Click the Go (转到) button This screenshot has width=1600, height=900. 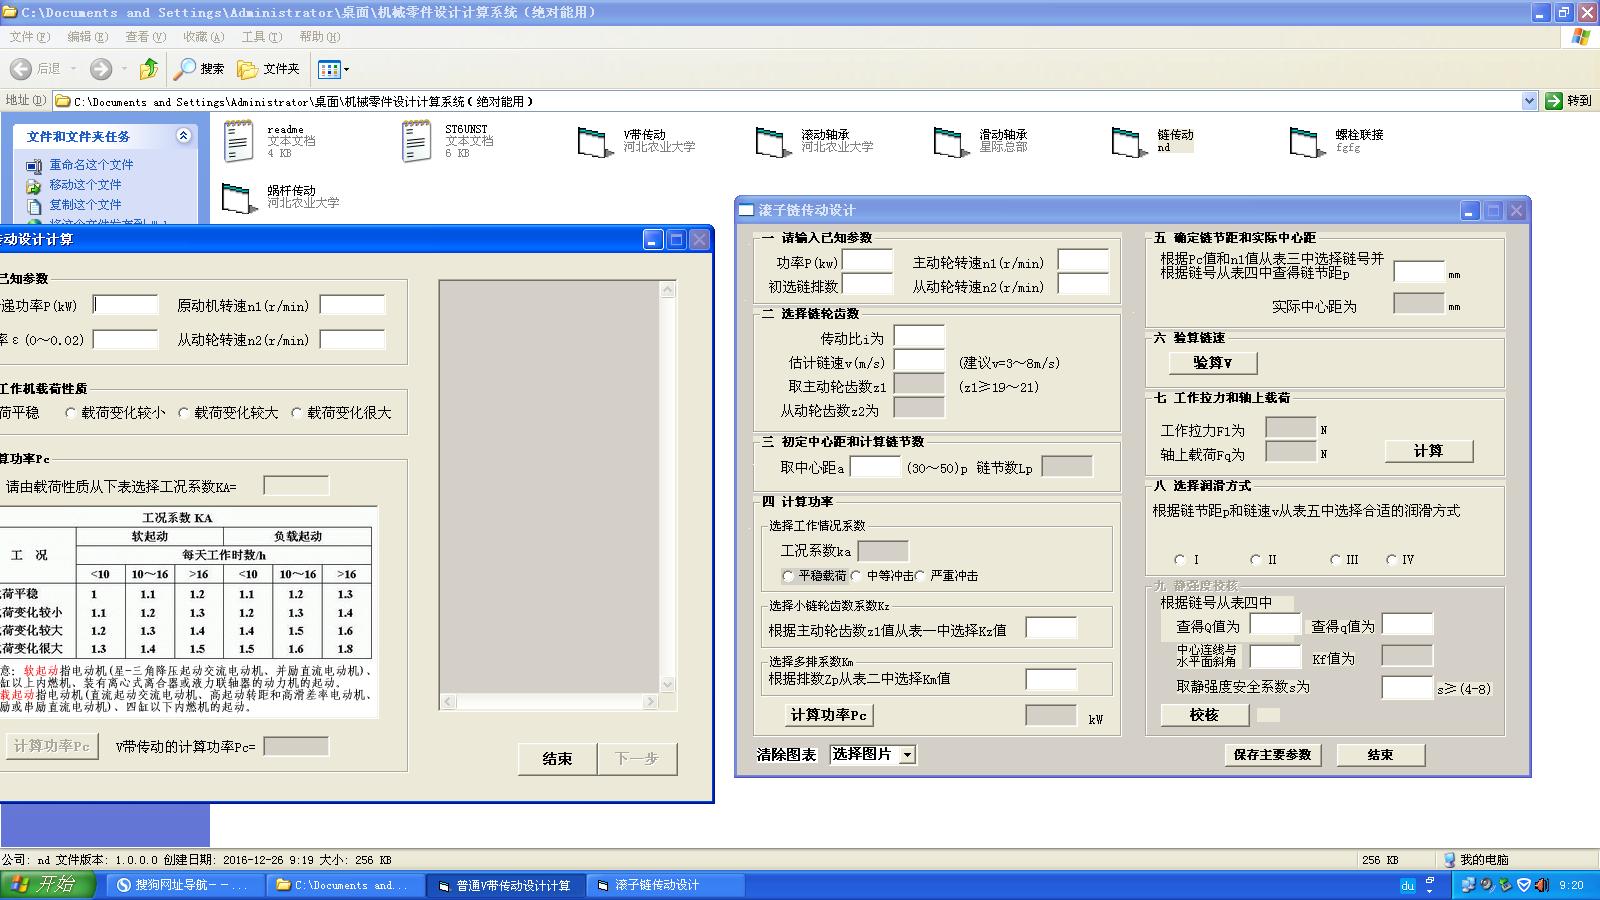pyautogui.click(x=1568, y=101)
